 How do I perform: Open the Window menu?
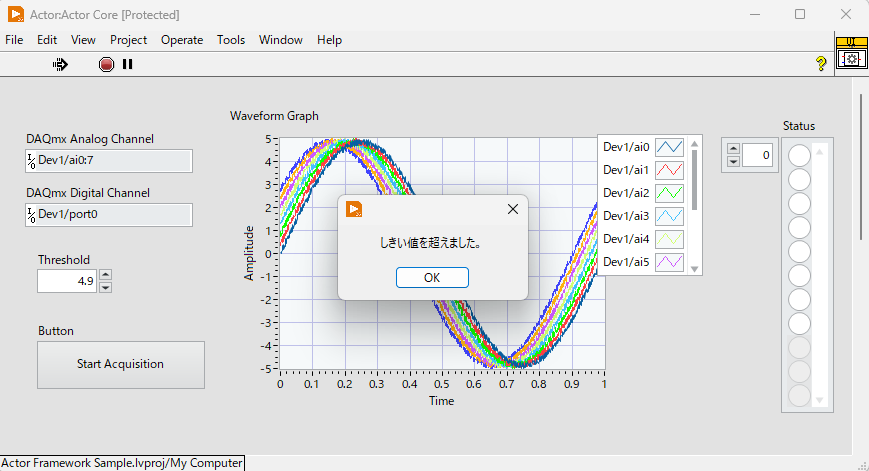[281, 40]
